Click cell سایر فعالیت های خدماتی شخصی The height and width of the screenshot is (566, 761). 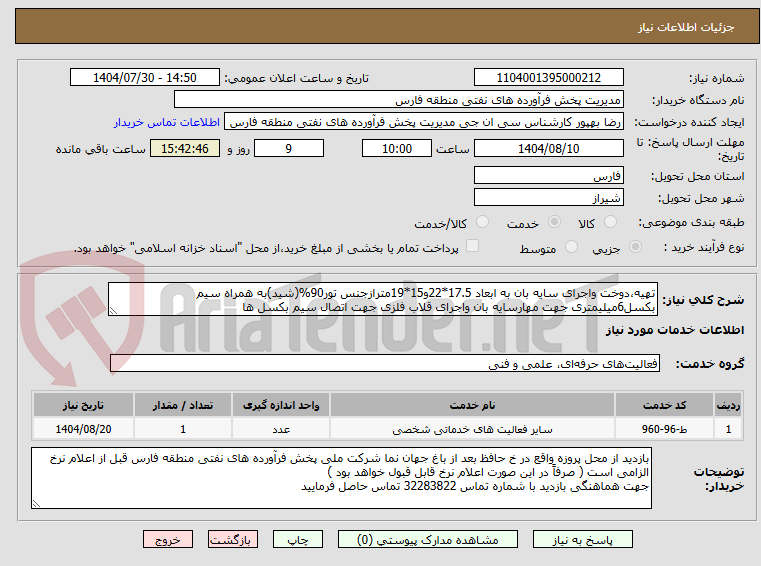coord(472,429)
